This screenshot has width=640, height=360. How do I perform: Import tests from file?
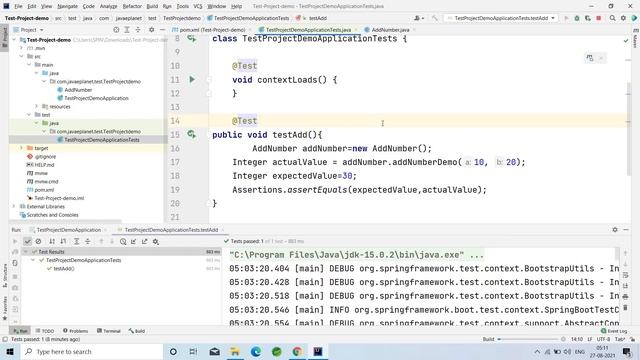pos(133,242)
